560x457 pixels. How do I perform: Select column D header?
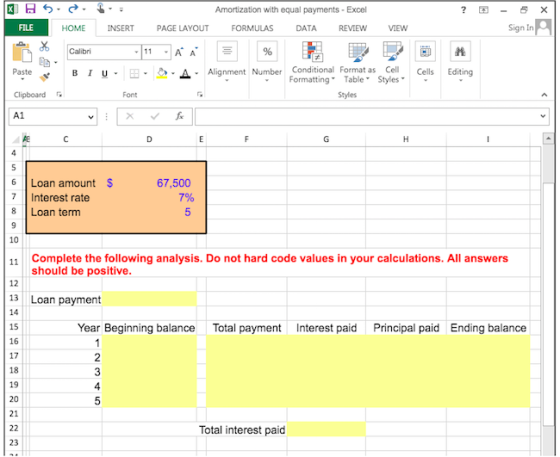(149, 139)
